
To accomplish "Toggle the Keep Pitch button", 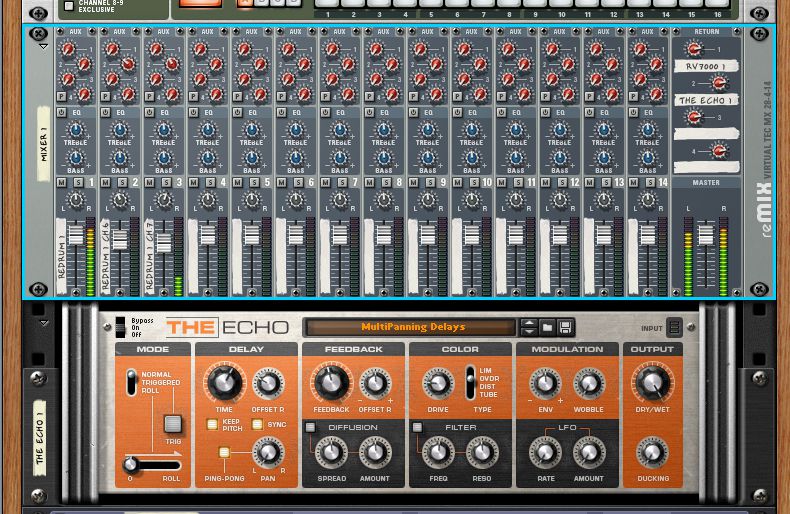I will [x=212, y=424].
